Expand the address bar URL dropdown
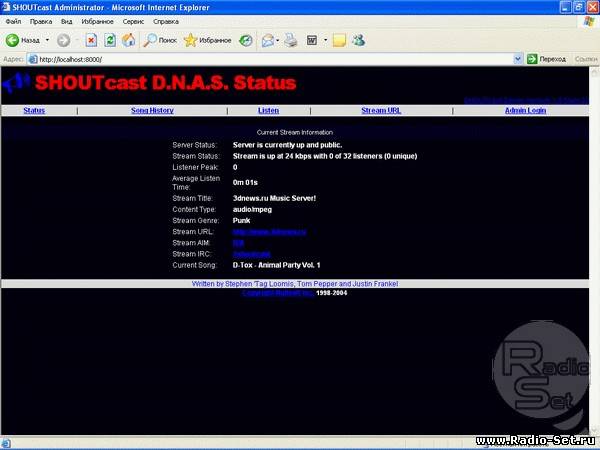Viewport: 600px width, 450px height. pos(518,59)
